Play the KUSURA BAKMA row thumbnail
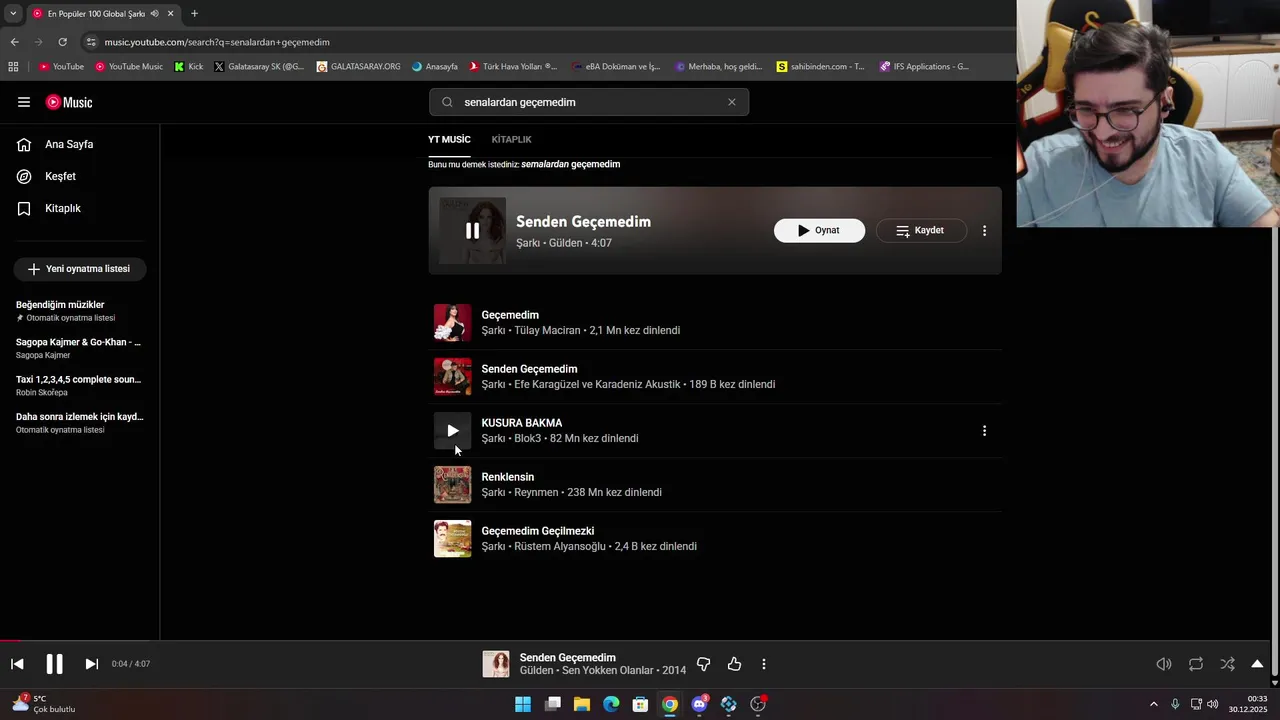 click(452, 431)
